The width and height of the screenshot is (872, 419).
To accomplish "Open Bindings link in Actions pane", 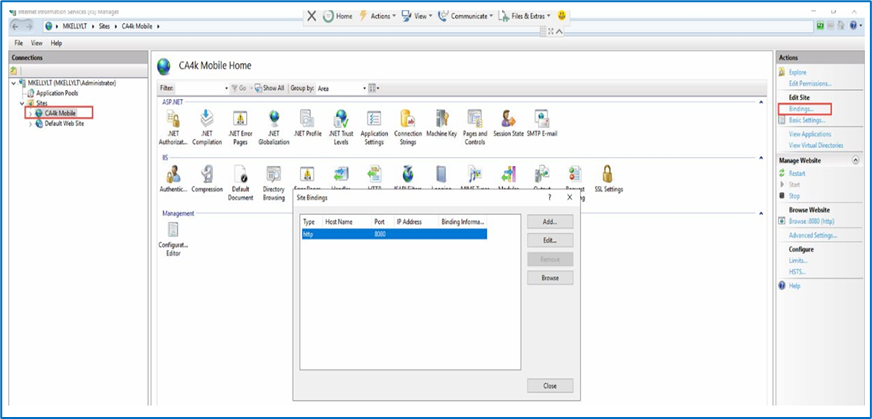I will coord(801,109).
